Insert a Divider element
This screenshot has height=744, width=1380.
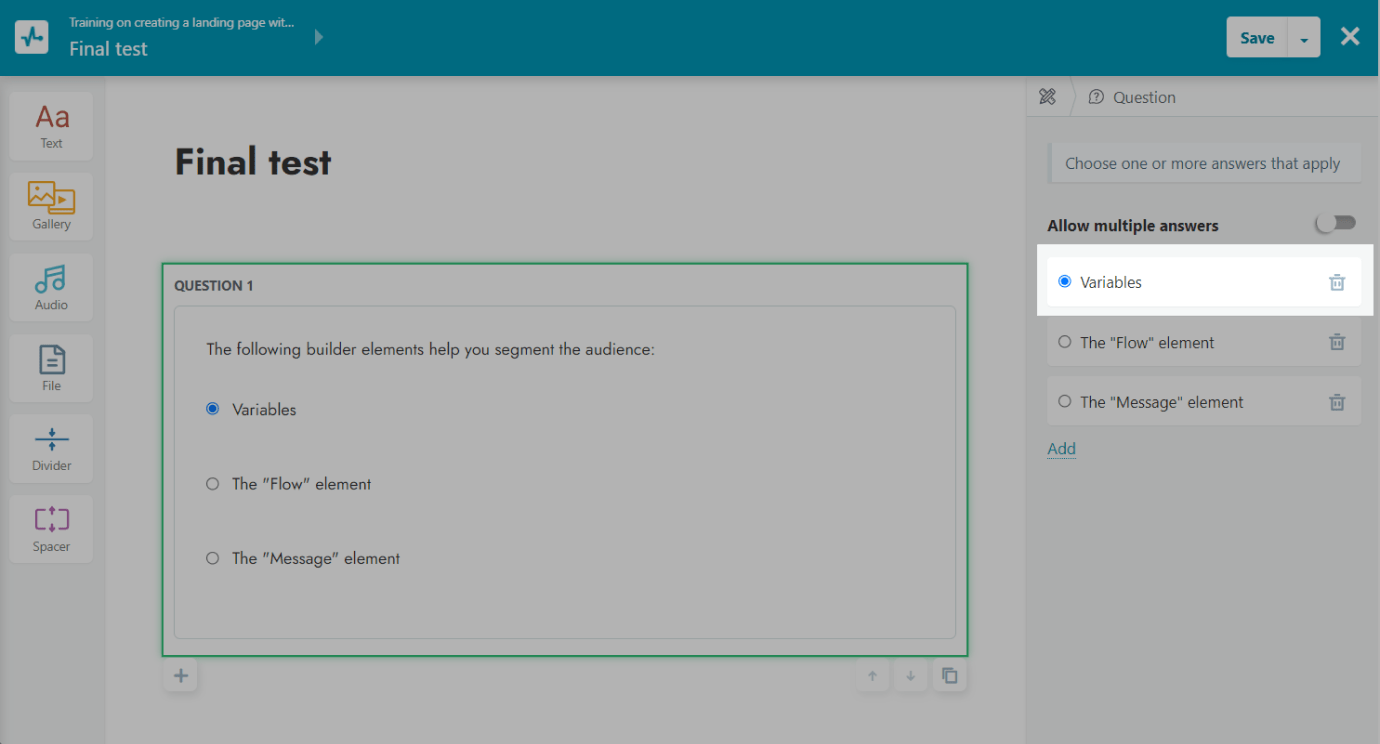(x=51, y=448)
